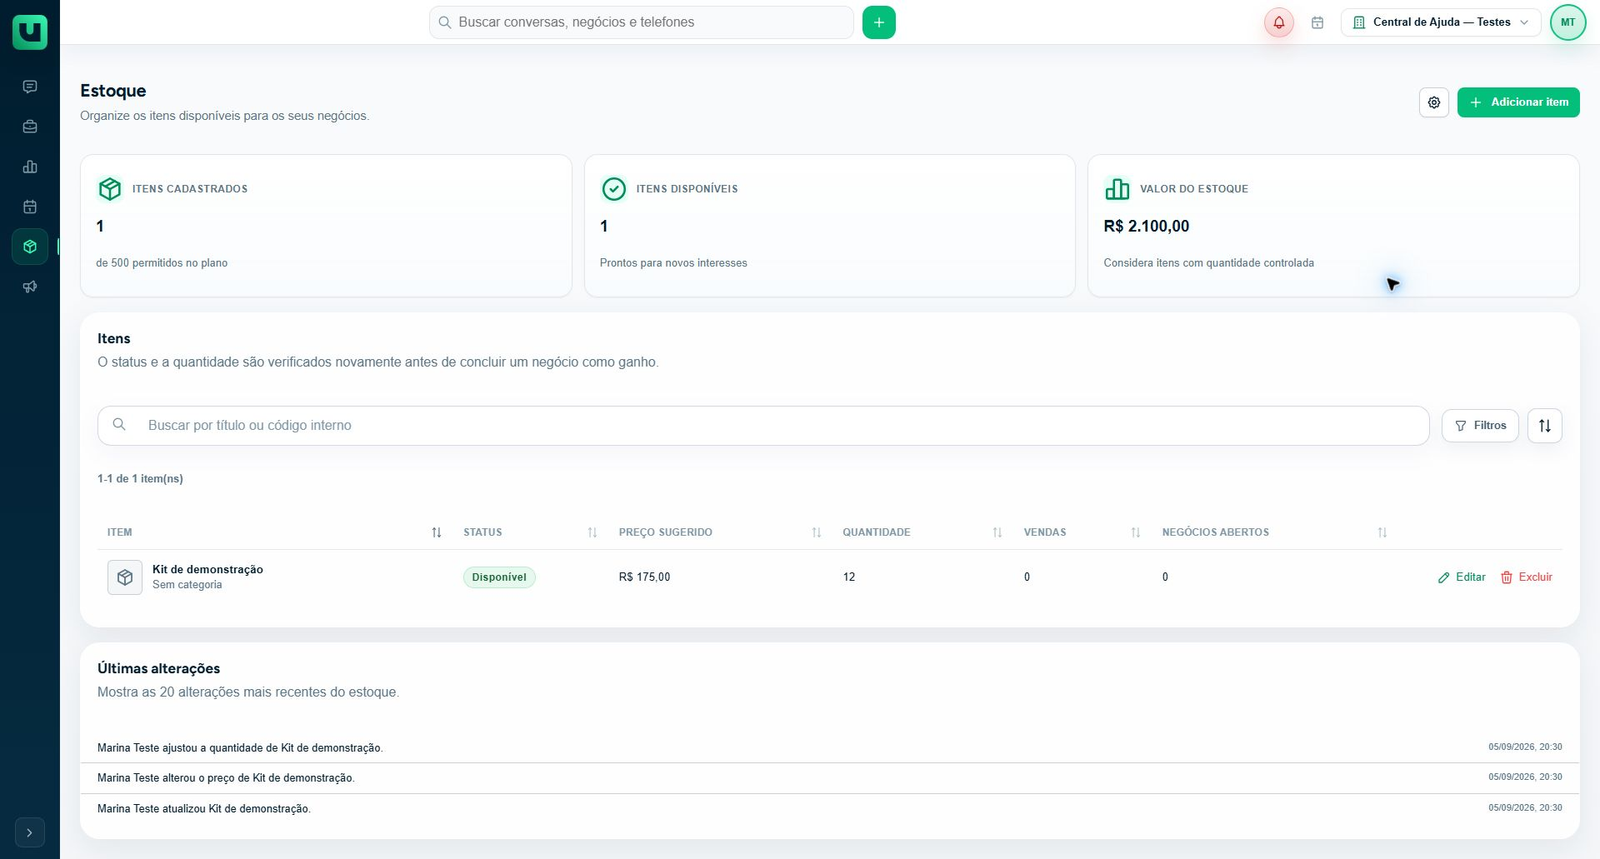Open the calendar icon in sidebar
Image resolution: width=1600 pixels, height=859 pixels.
pyautogui.click(x=30, y=207)
